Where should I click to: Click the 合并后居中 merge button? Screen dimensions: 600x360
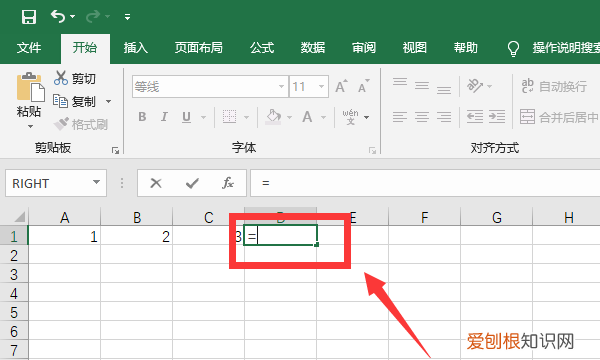(x=559, y=117)
